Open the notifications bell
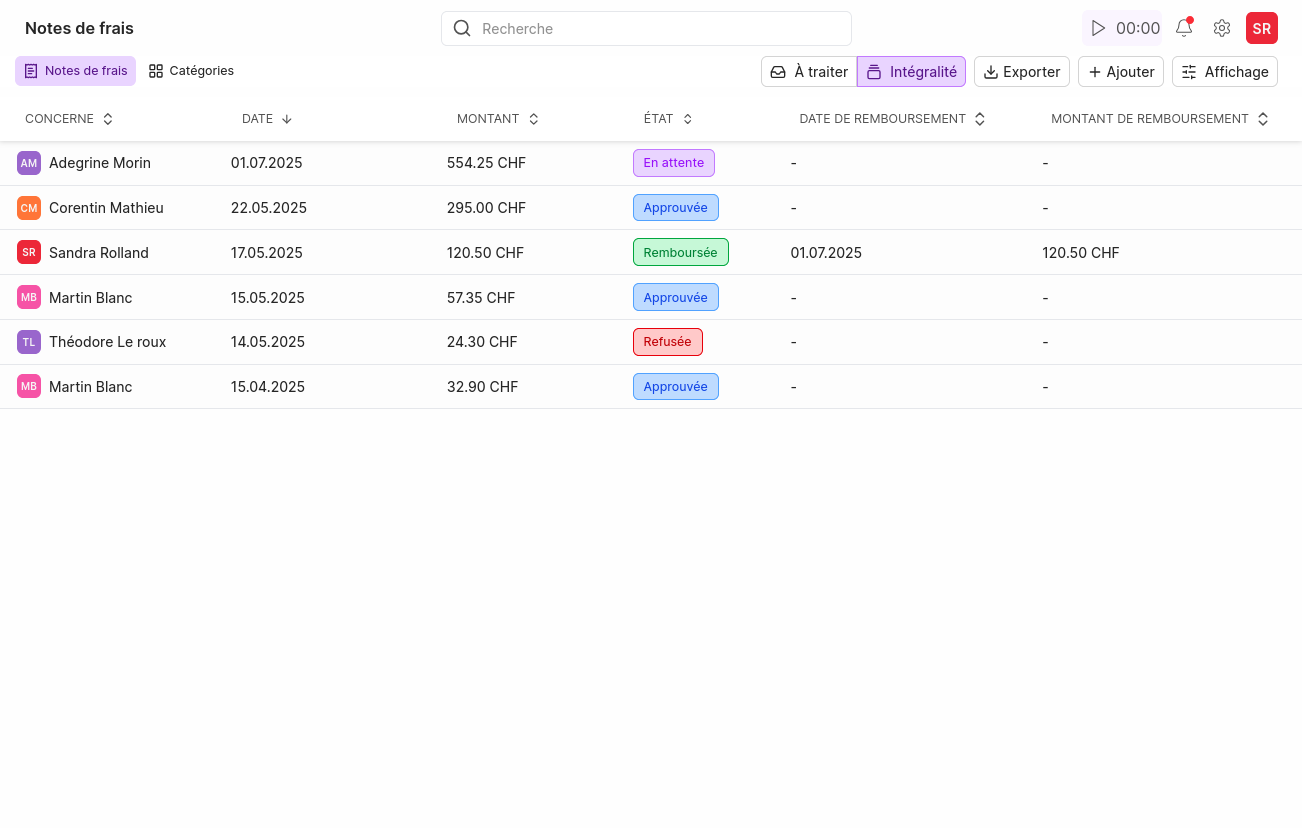The image size is (1302, 828). click(1184, 28)
